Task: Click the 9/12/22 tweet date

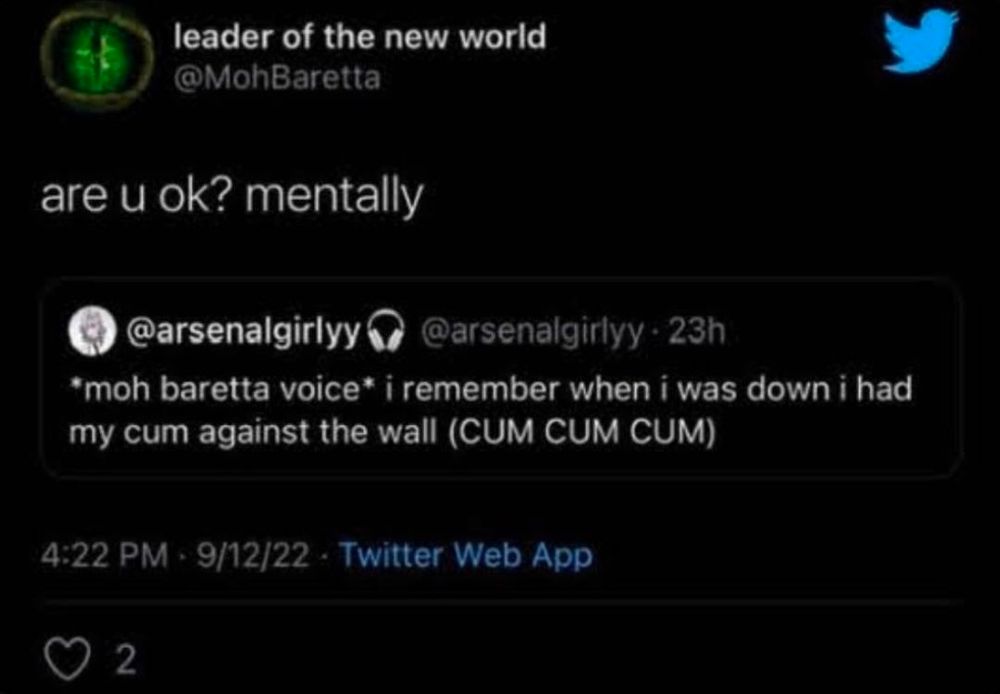Action: pyautogui.click(x=253, y=556)
